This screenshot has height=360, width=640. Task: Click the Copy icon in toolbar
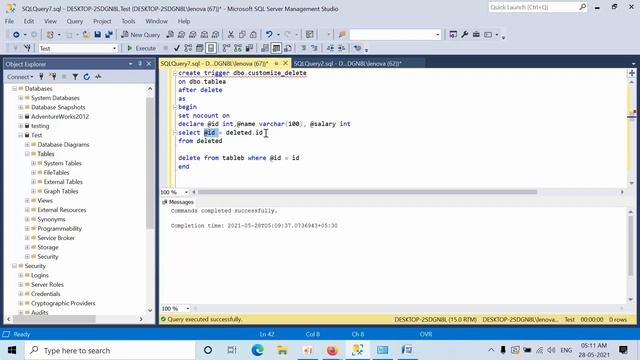(242, 35)
